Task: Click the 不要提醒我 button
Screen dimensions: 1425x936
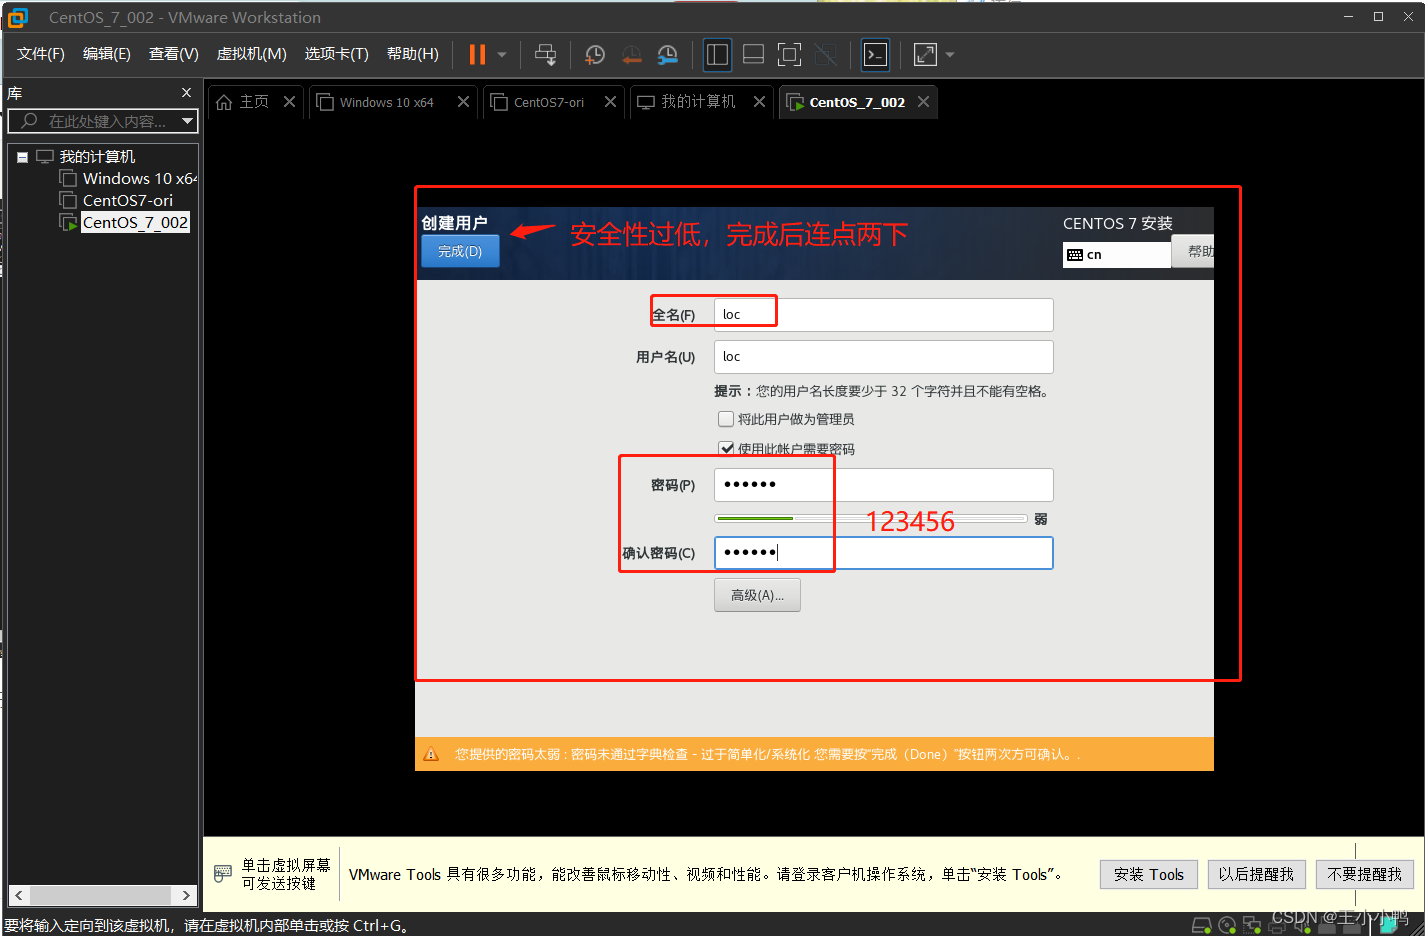Action: (x=1364, y=874)
